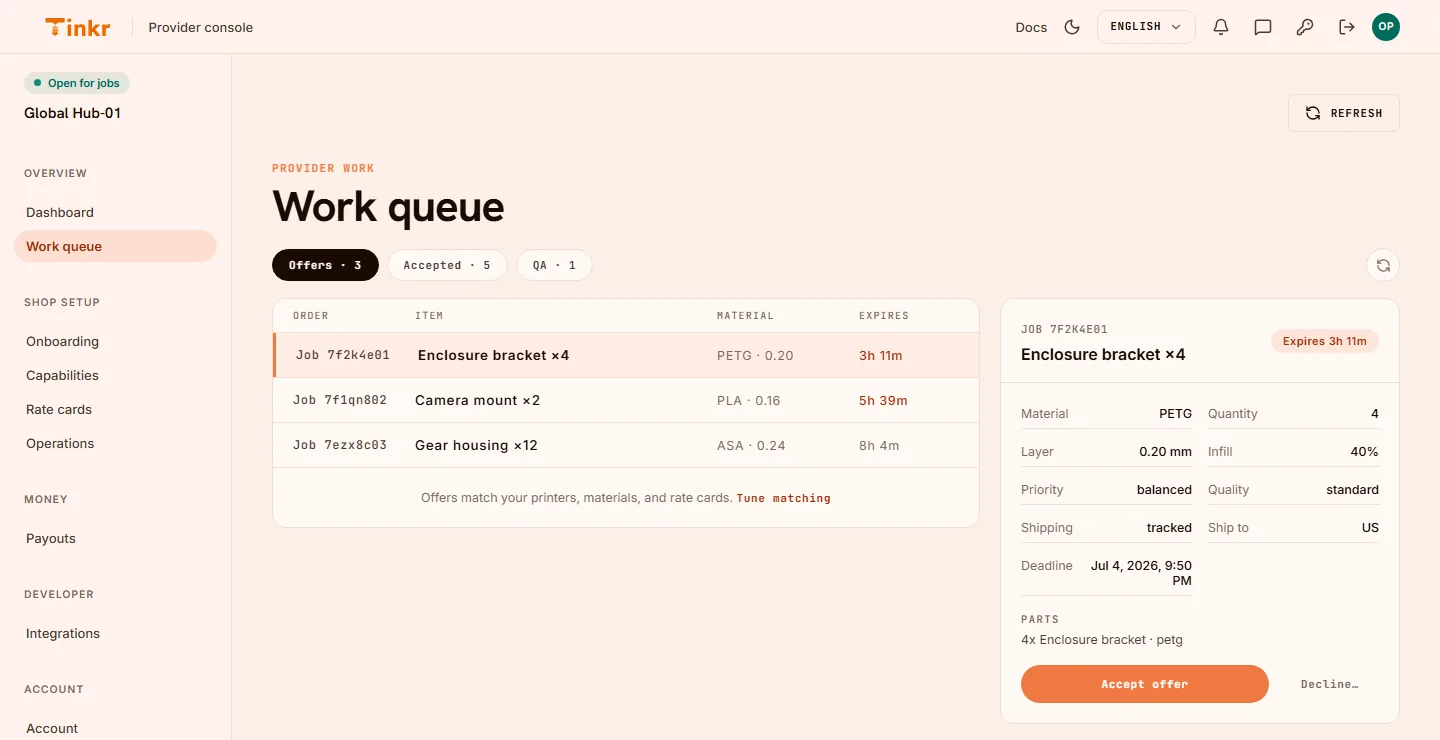Click the sign out icon
This screenshot has height=740, width=1440.
pos(1347,27)
